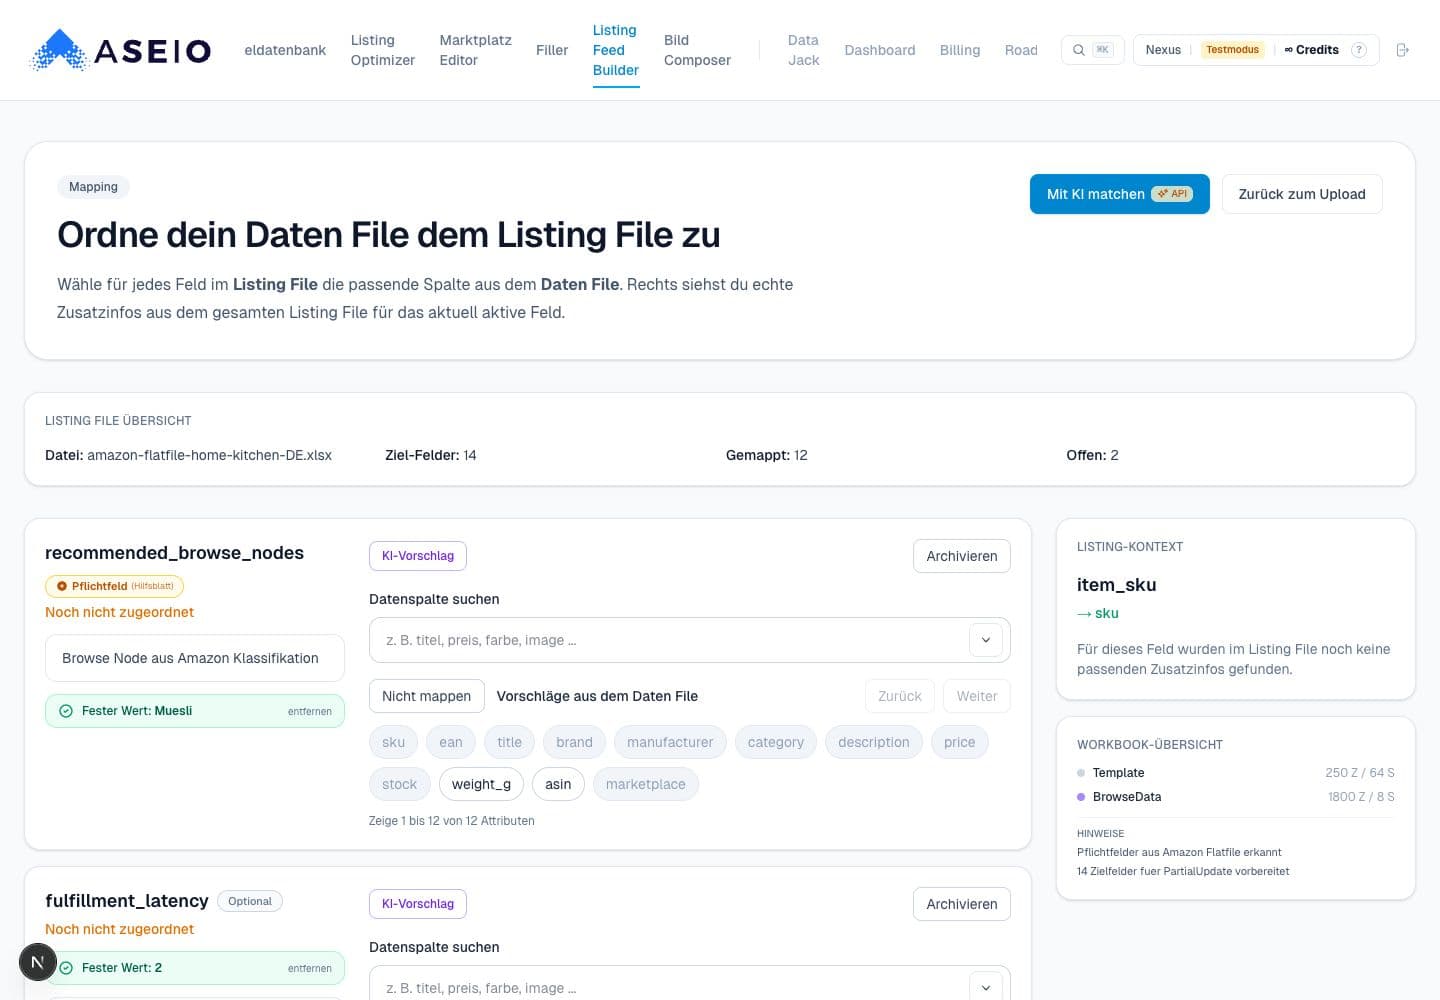Expand the recommended_browse_nodes column dropdown
Screen dimensions: 1440x1000
coord(986,640)
